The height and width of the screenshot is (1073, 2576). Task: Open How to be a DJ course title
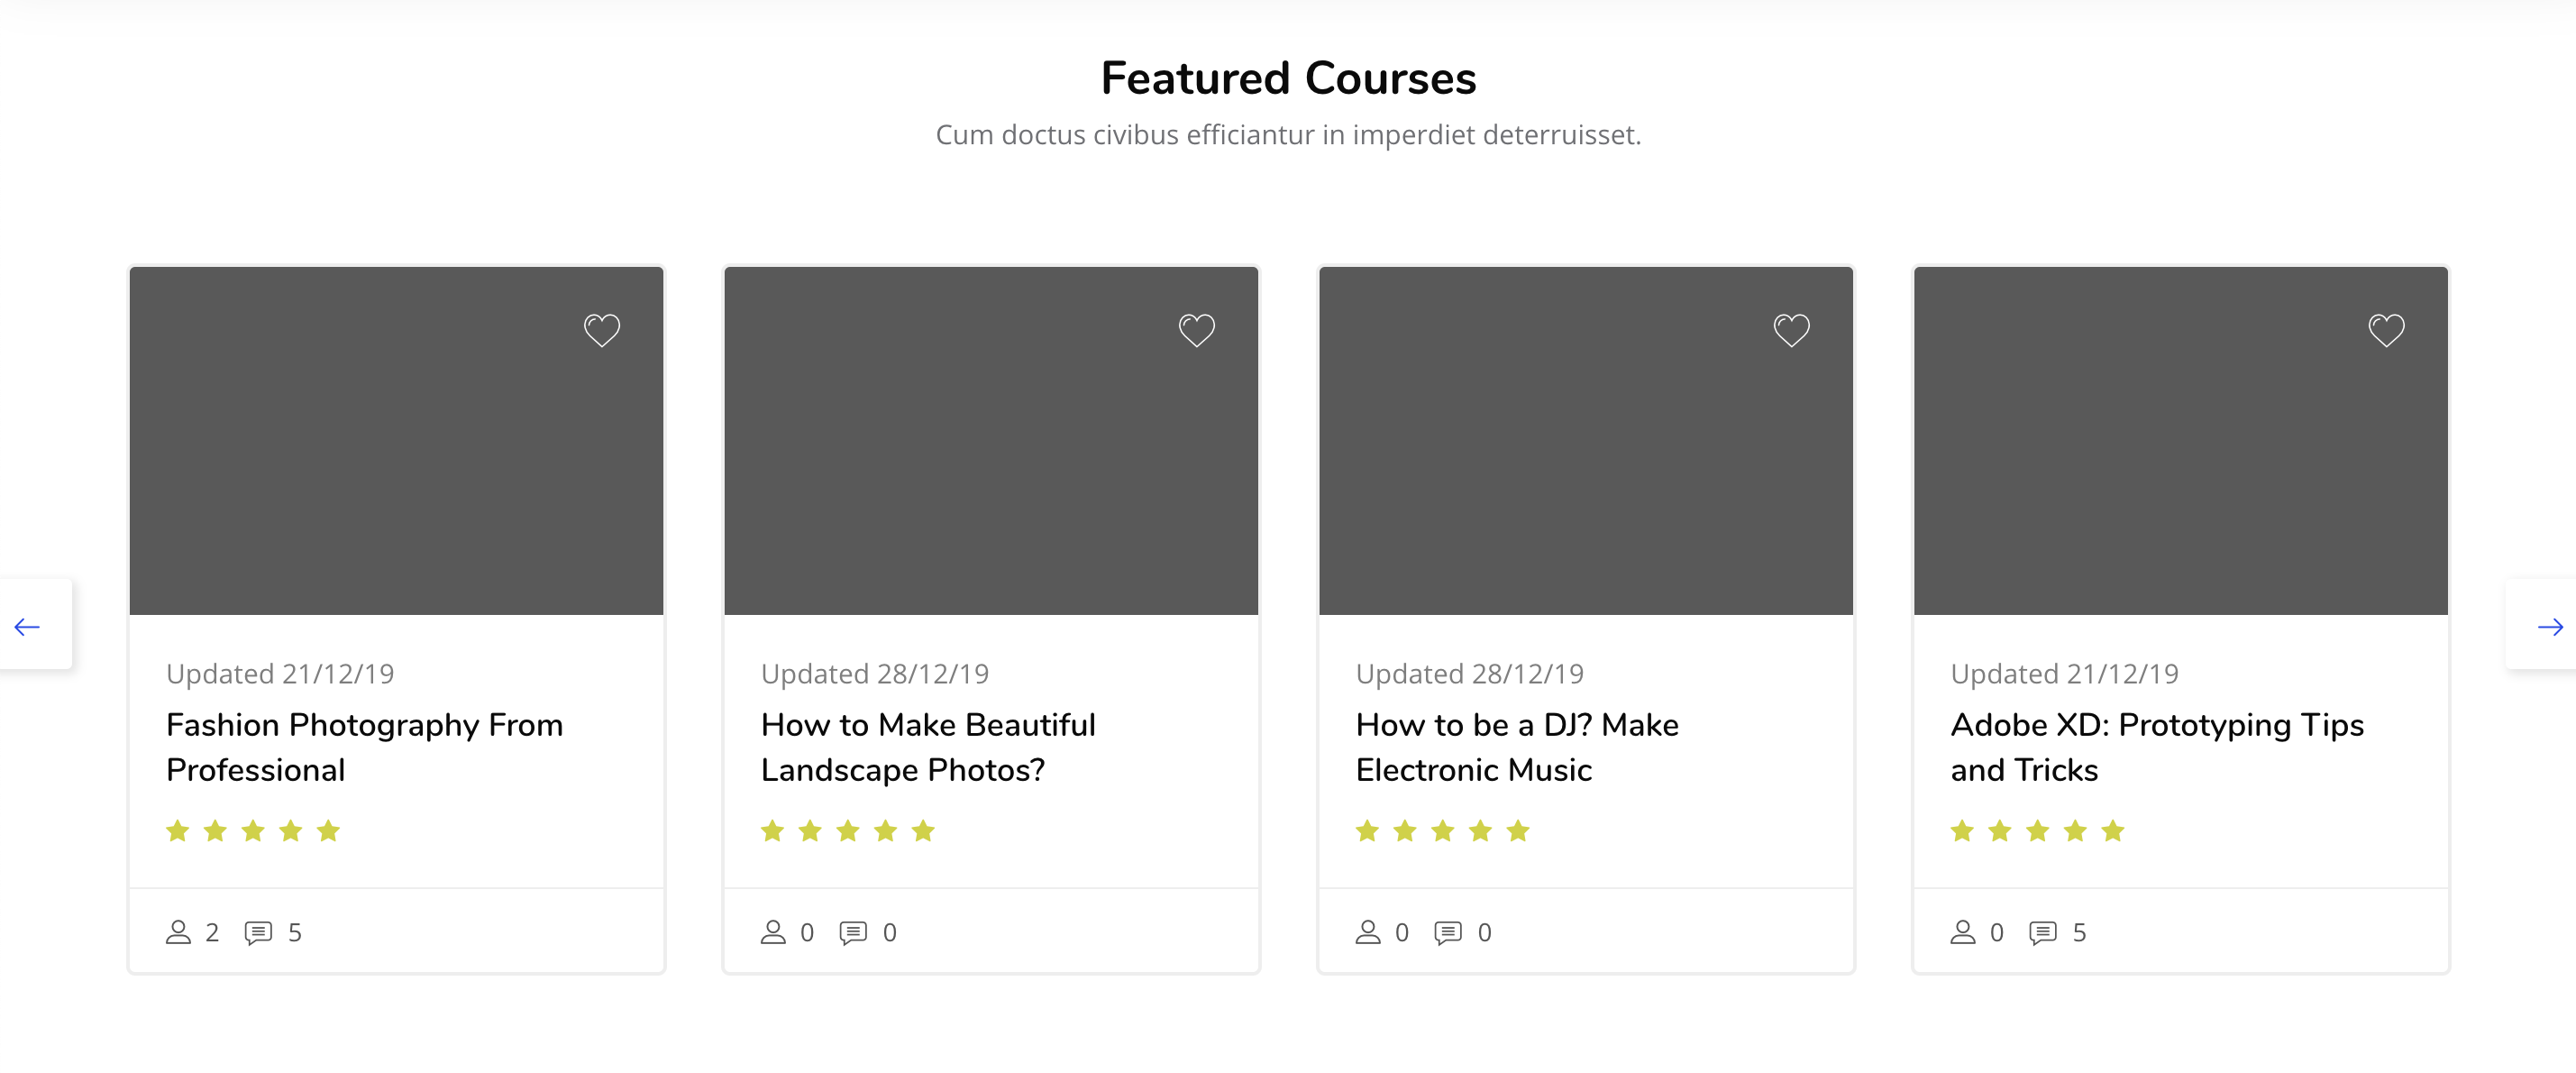pos(1517,747)
